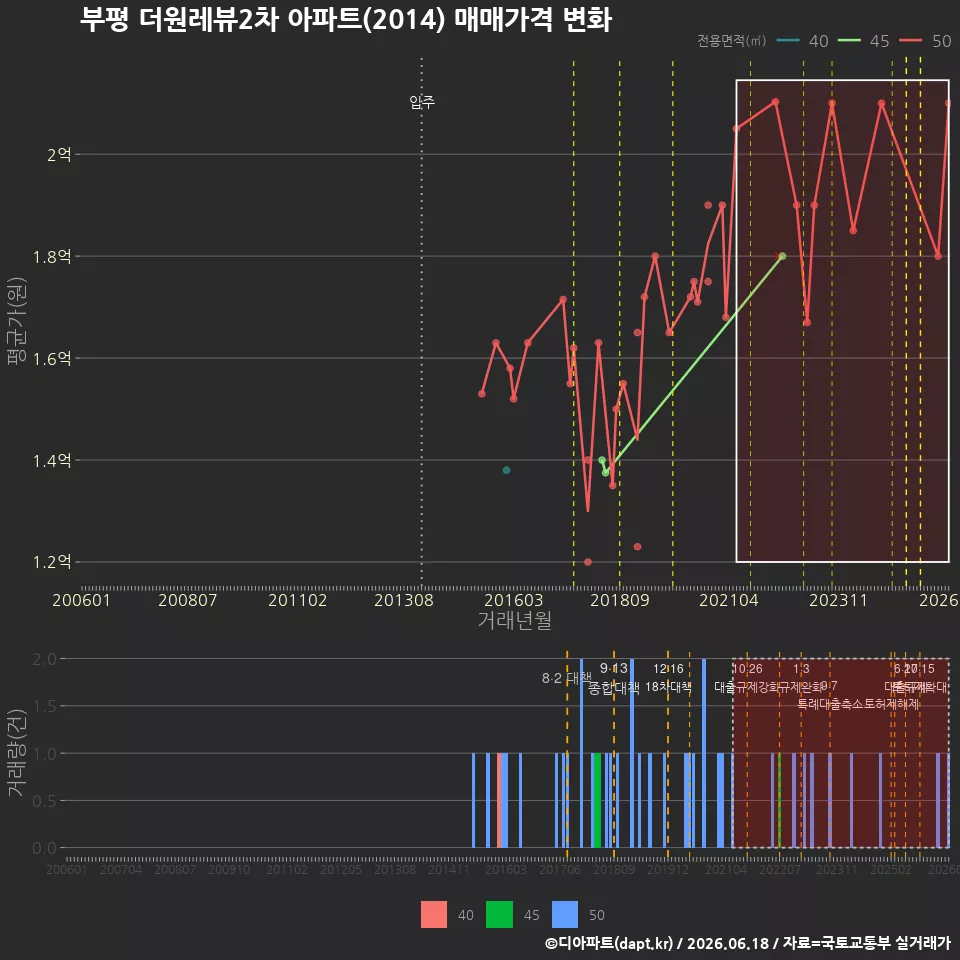Click the 1.8억 y-axis label
Viewport: 960px width, 960px height.
pyautogui.click(x=52, y=257)
